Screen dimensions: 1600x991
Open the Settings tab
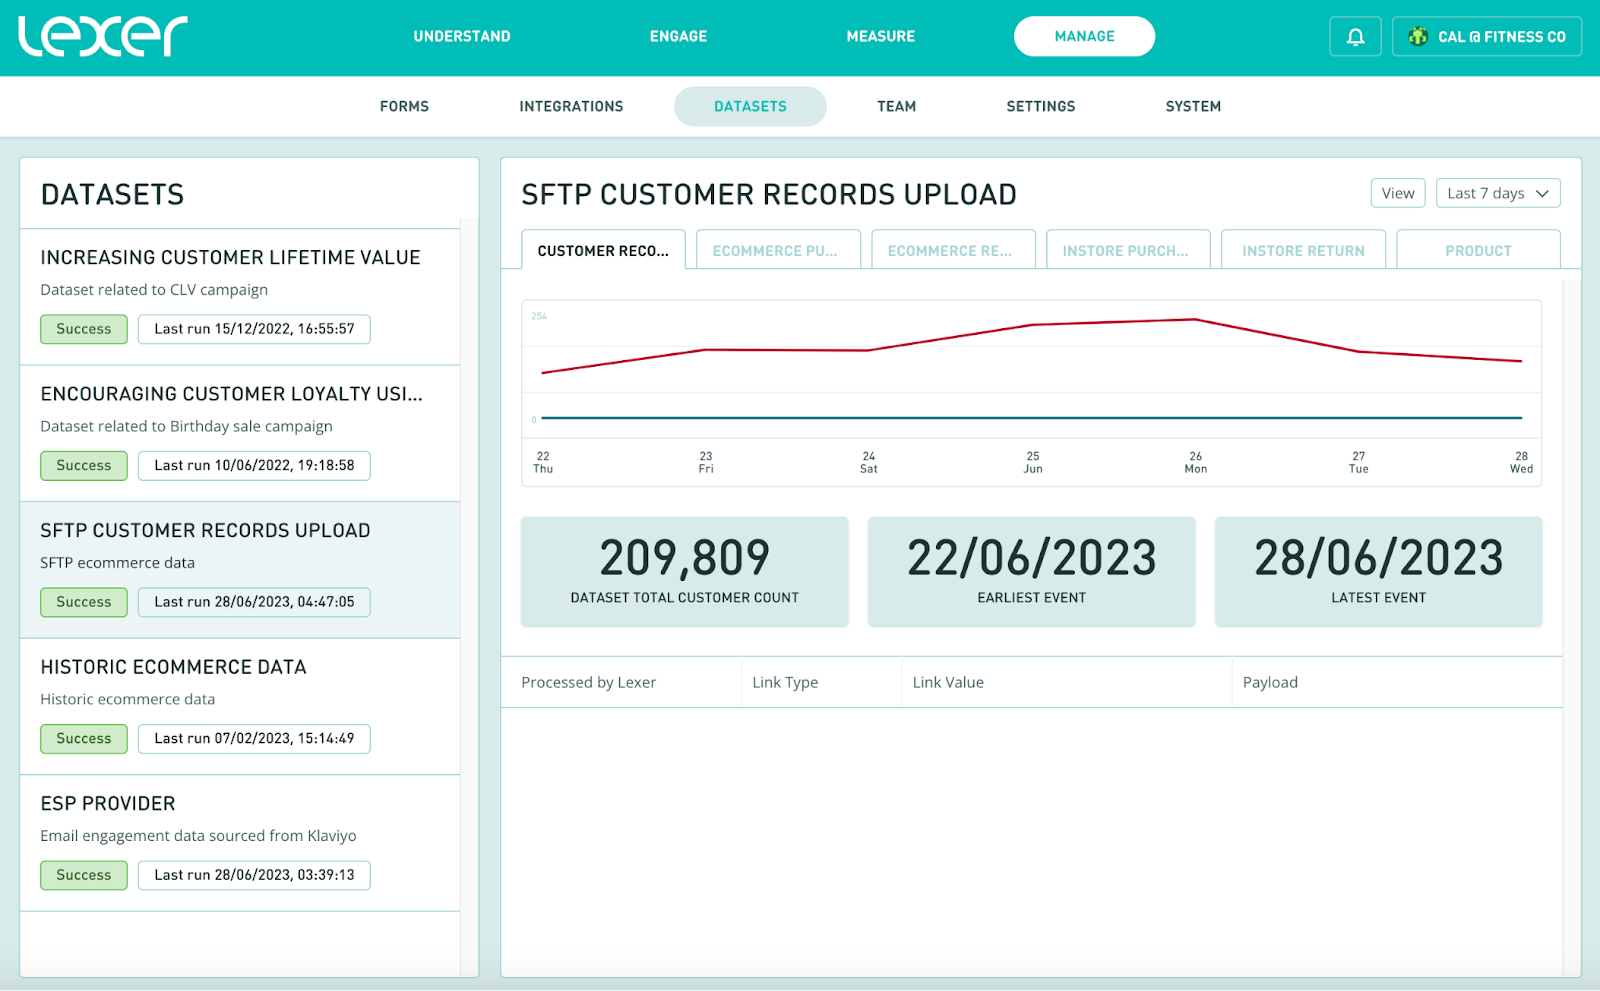[1040, 106]
